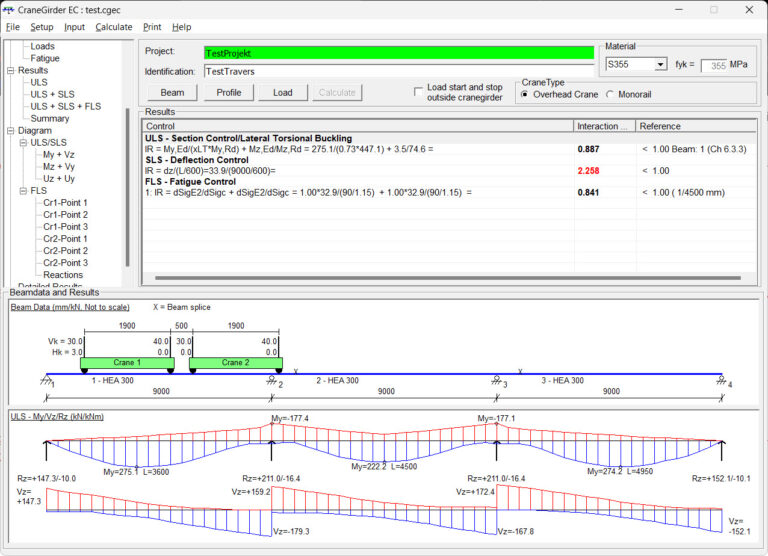Click the 2 - HEA 300 beam label
This screenshot has width=768, height=556.
pyautogui.click(x=337, y=381)
